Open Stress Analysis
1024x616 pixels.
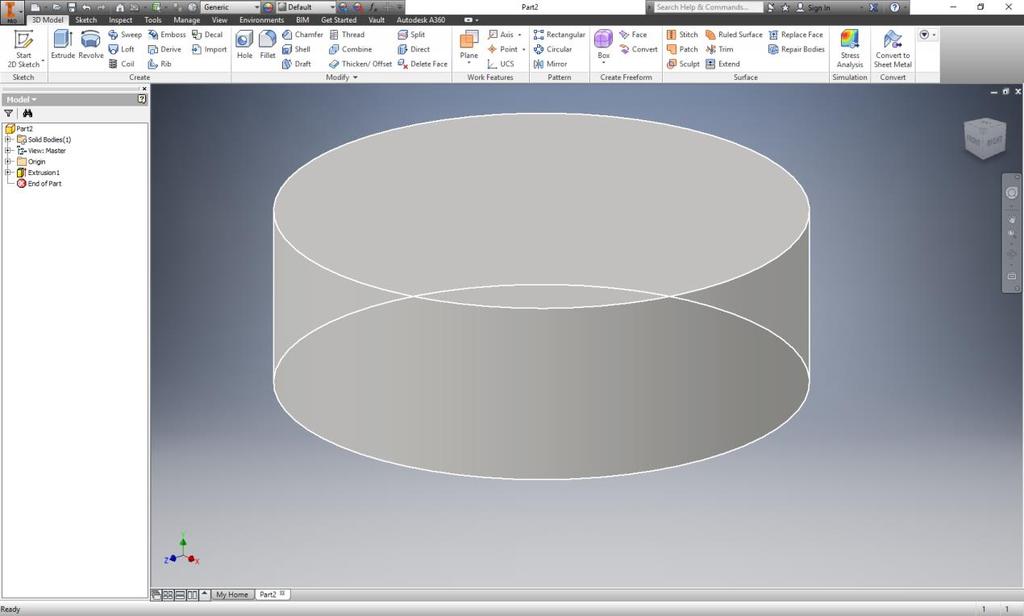pos(850,48)
